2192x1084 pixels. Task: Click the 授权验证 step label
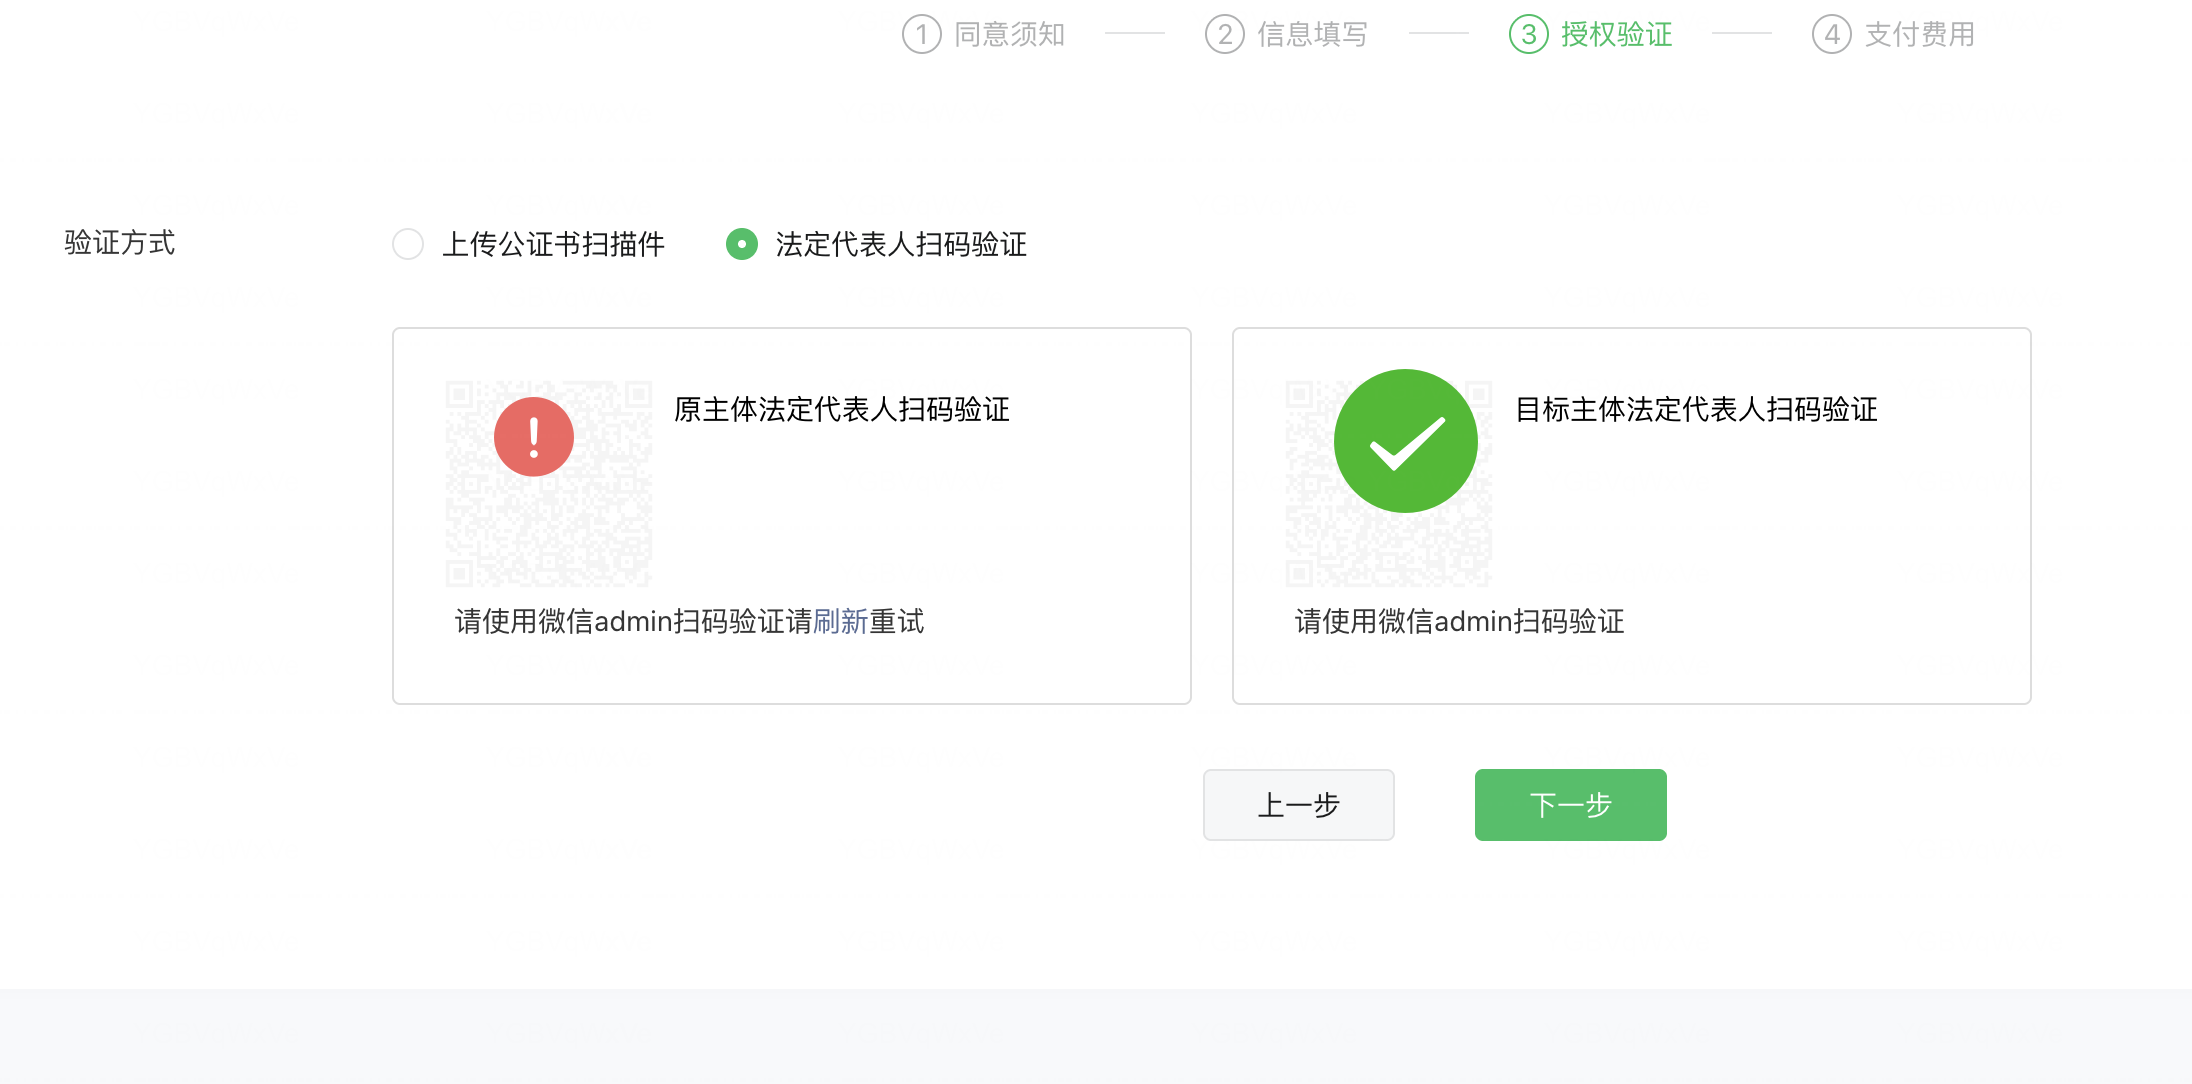pos(1616,35)
